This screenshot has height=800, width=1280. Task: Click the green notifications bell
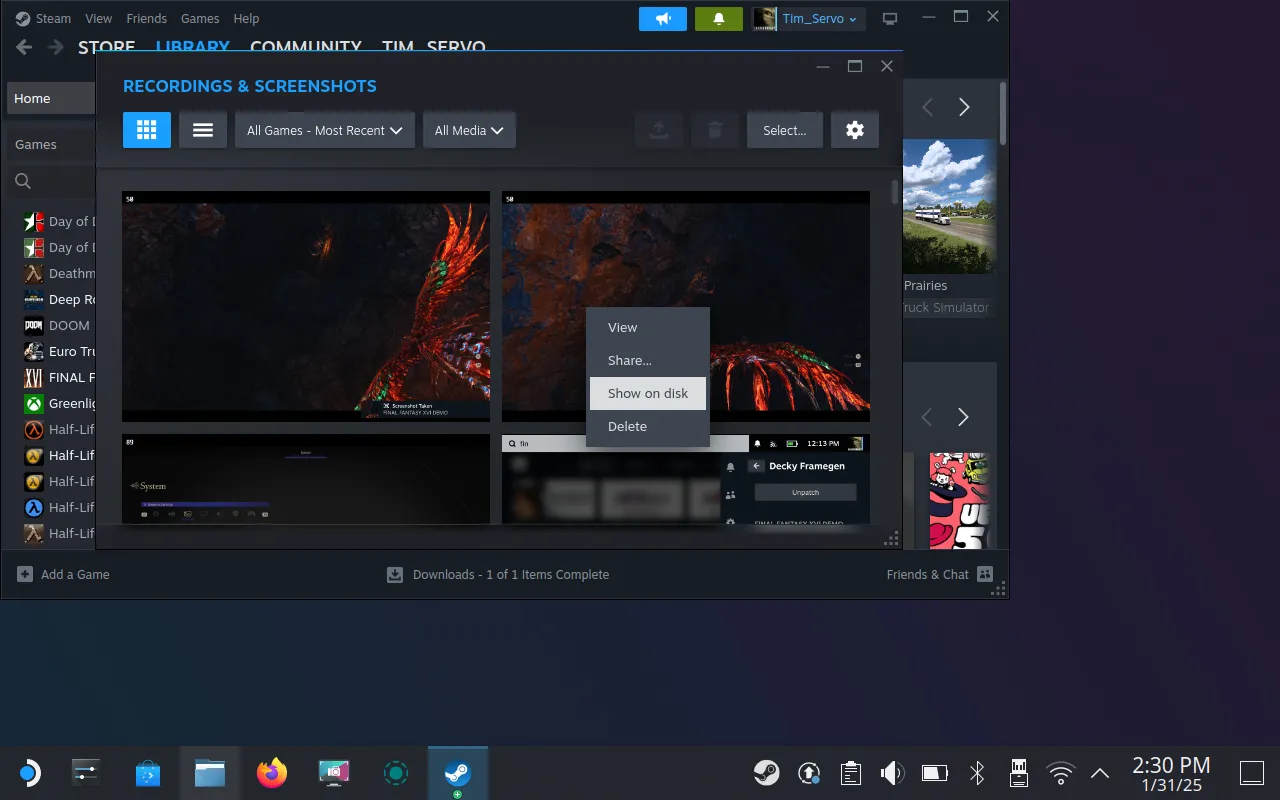pos(718,19)
